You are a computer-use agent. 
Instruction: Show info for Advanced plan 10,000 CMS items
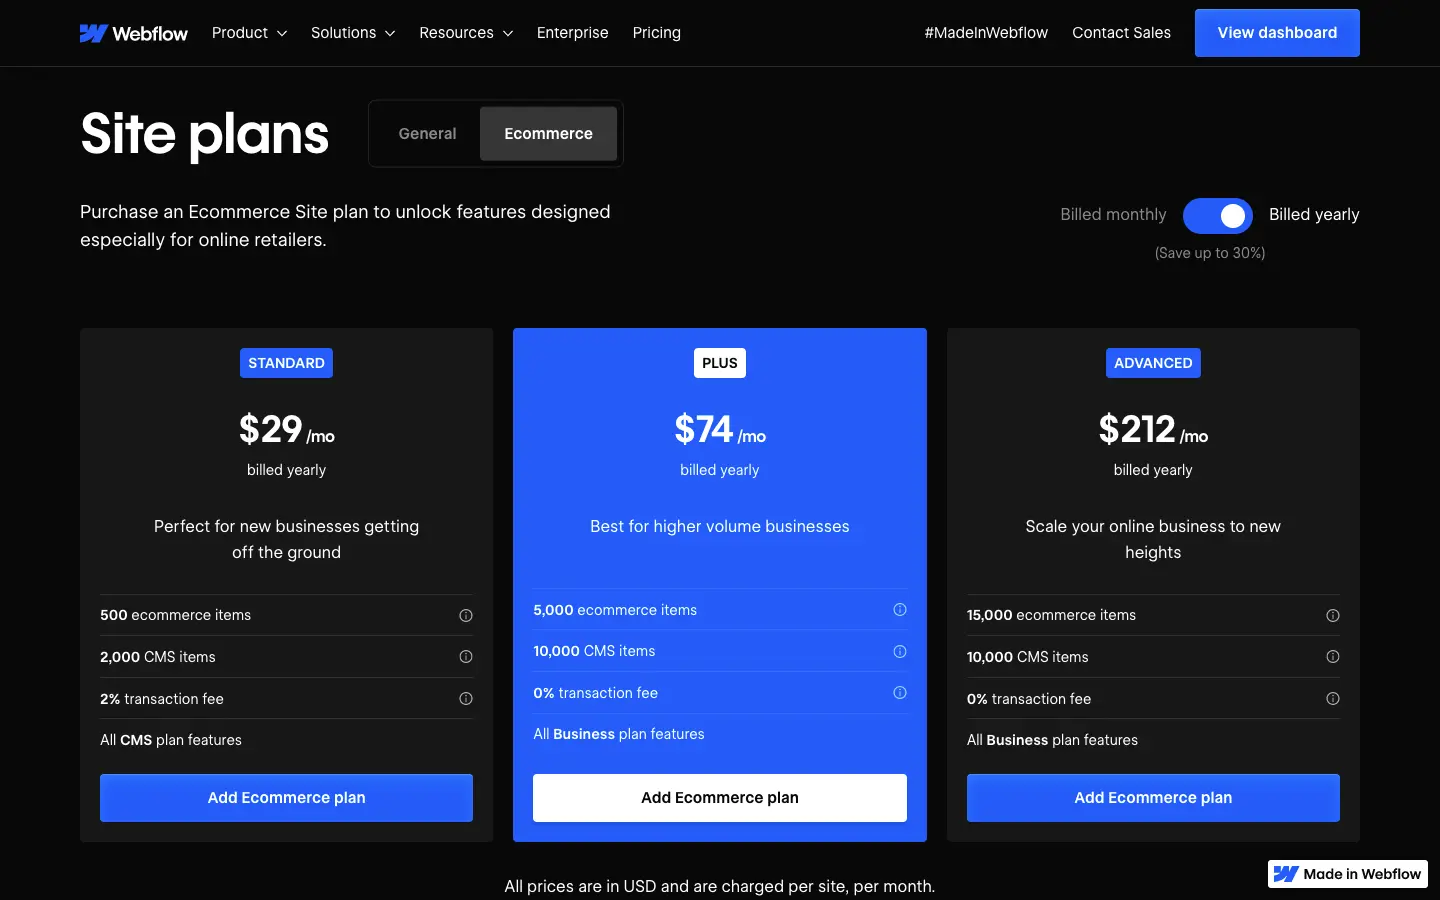[1333, 657]
